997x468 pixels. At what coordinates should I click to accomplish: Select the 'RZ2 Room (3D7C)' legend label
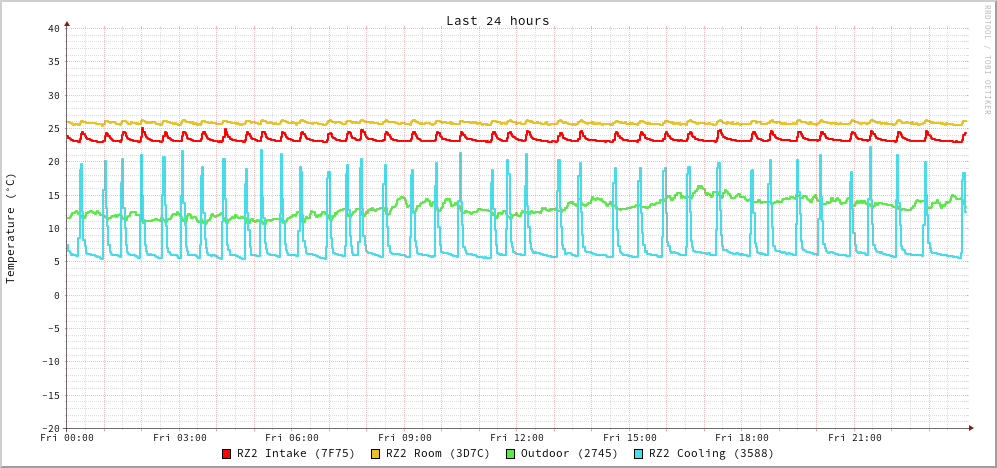pyautogui.click(x=438, y=454)
